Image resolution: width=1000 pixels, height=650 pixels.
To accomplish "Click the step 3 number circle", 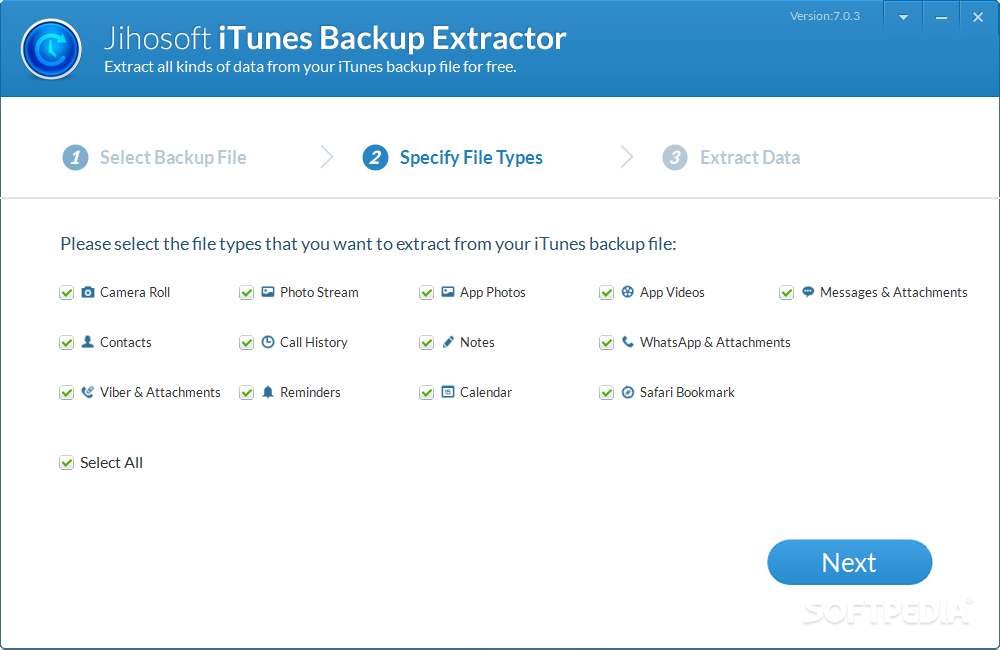I will coord(675,158).
